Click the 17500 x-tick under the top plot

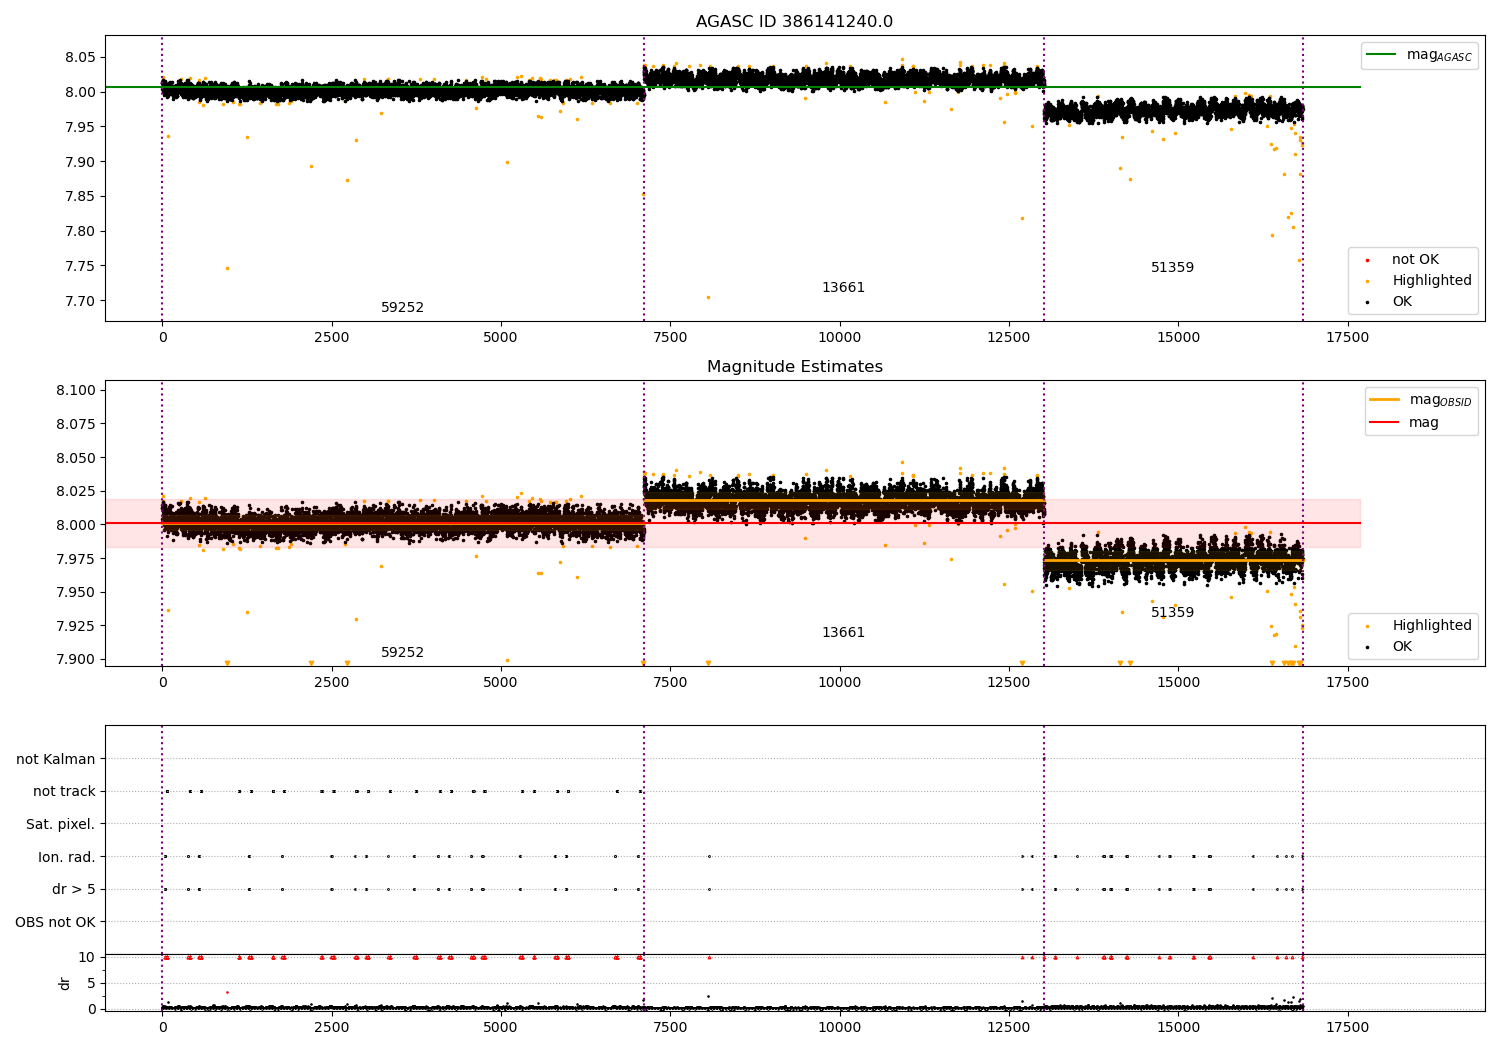[x=1347, y=338]
